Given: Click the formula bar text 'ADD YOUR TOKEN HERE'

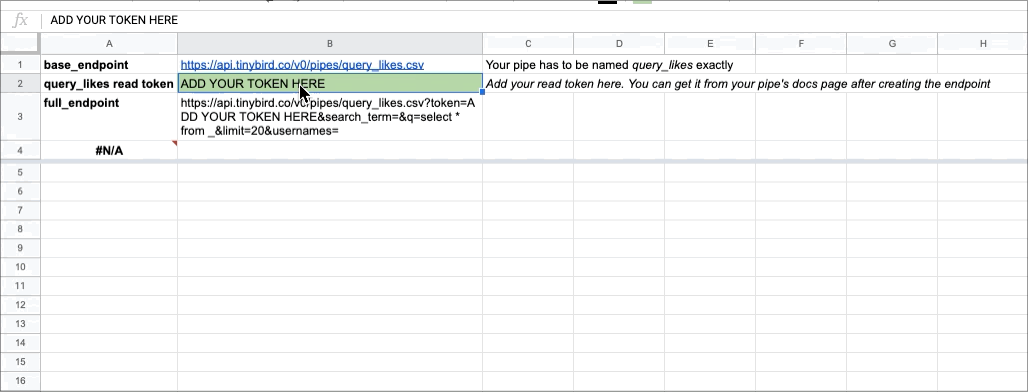Looking at the screenshot, I should pos(114,20).
